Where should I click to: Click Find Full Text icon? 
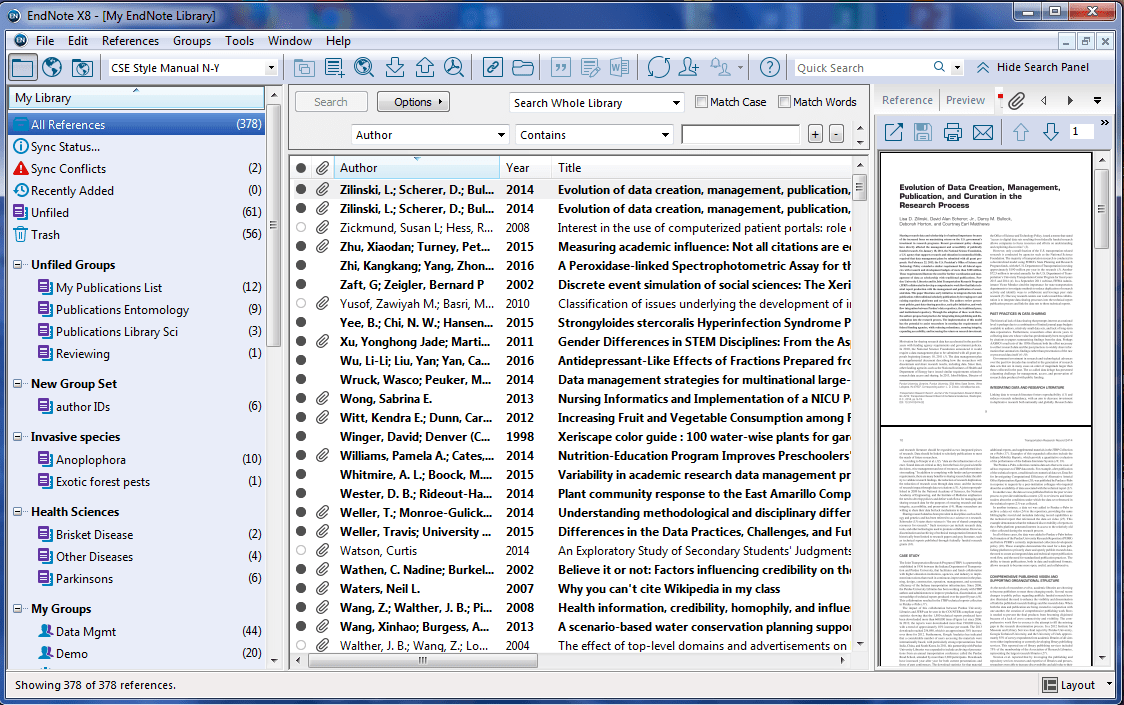pos(454,68)
